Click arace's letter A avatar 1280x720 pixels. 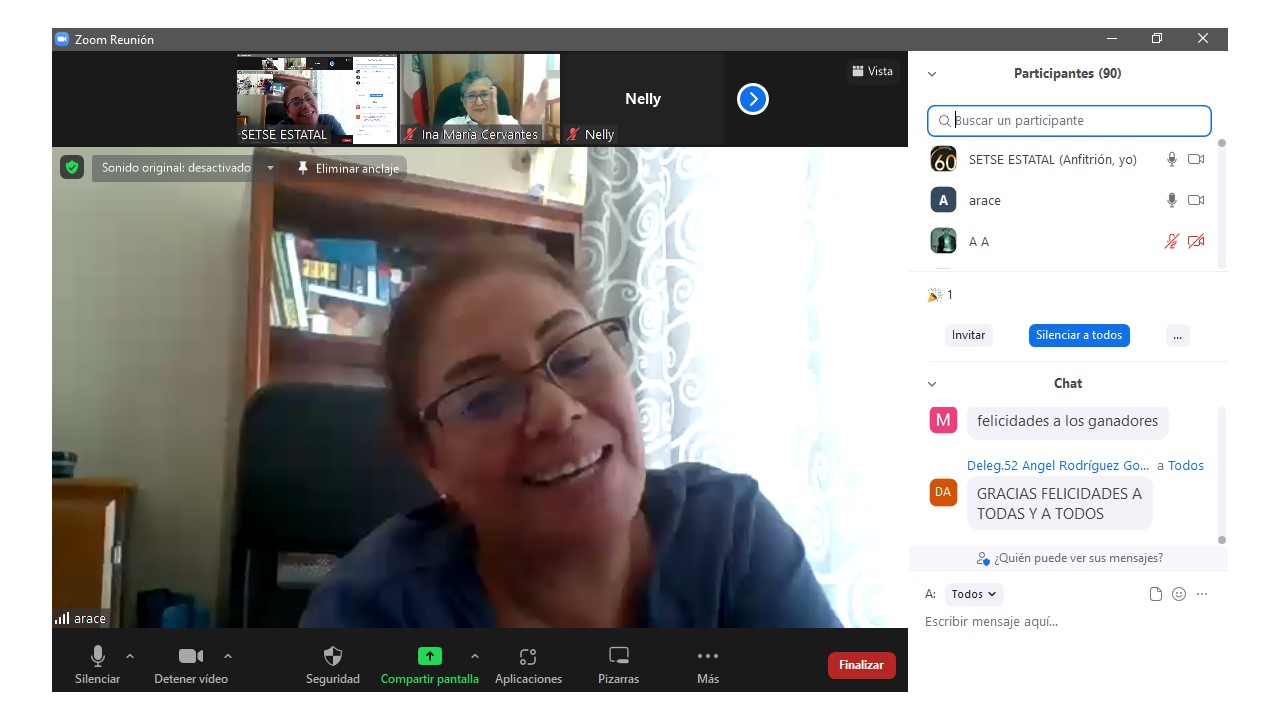click(x=943, y=200)
